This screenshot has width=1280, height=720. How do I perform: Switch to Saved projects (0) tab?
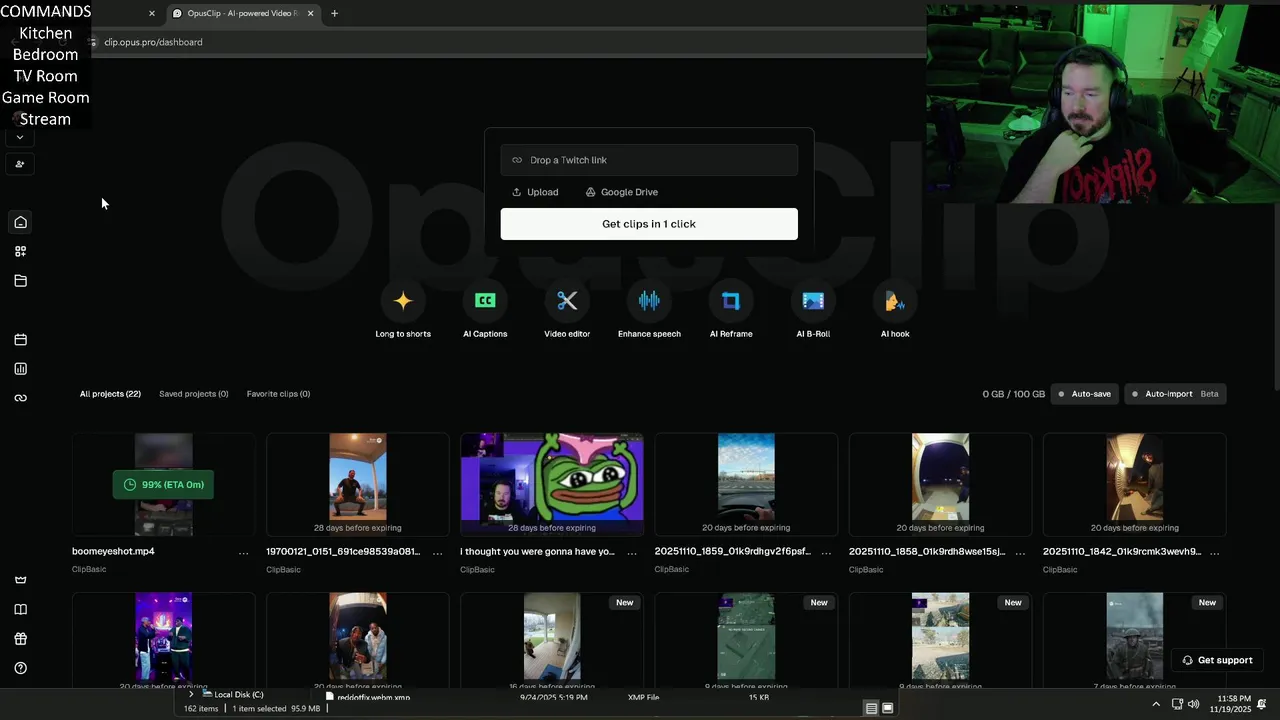(193, 394)
